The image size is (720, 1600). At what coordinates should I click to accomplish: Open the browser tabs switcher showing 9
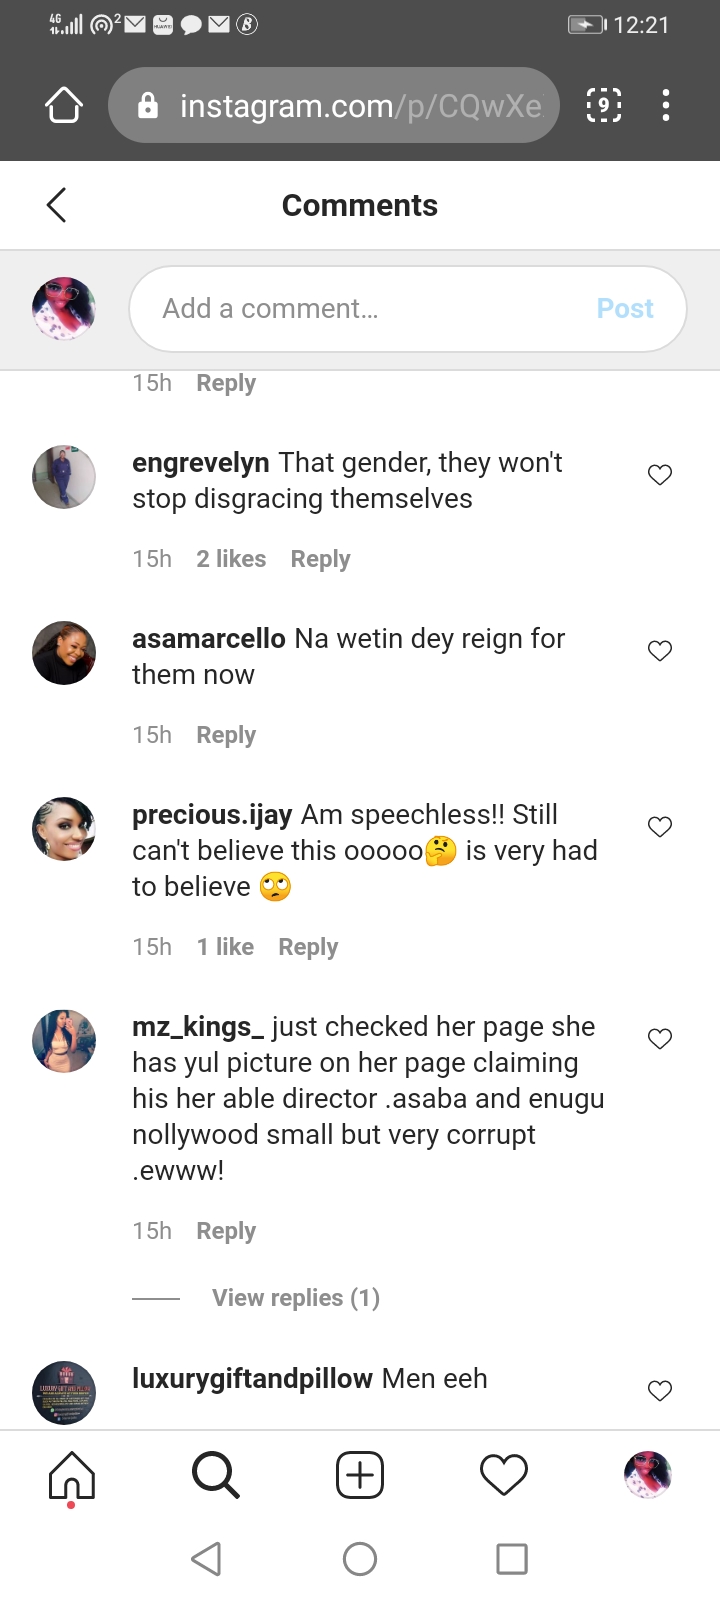click(603, 105)
